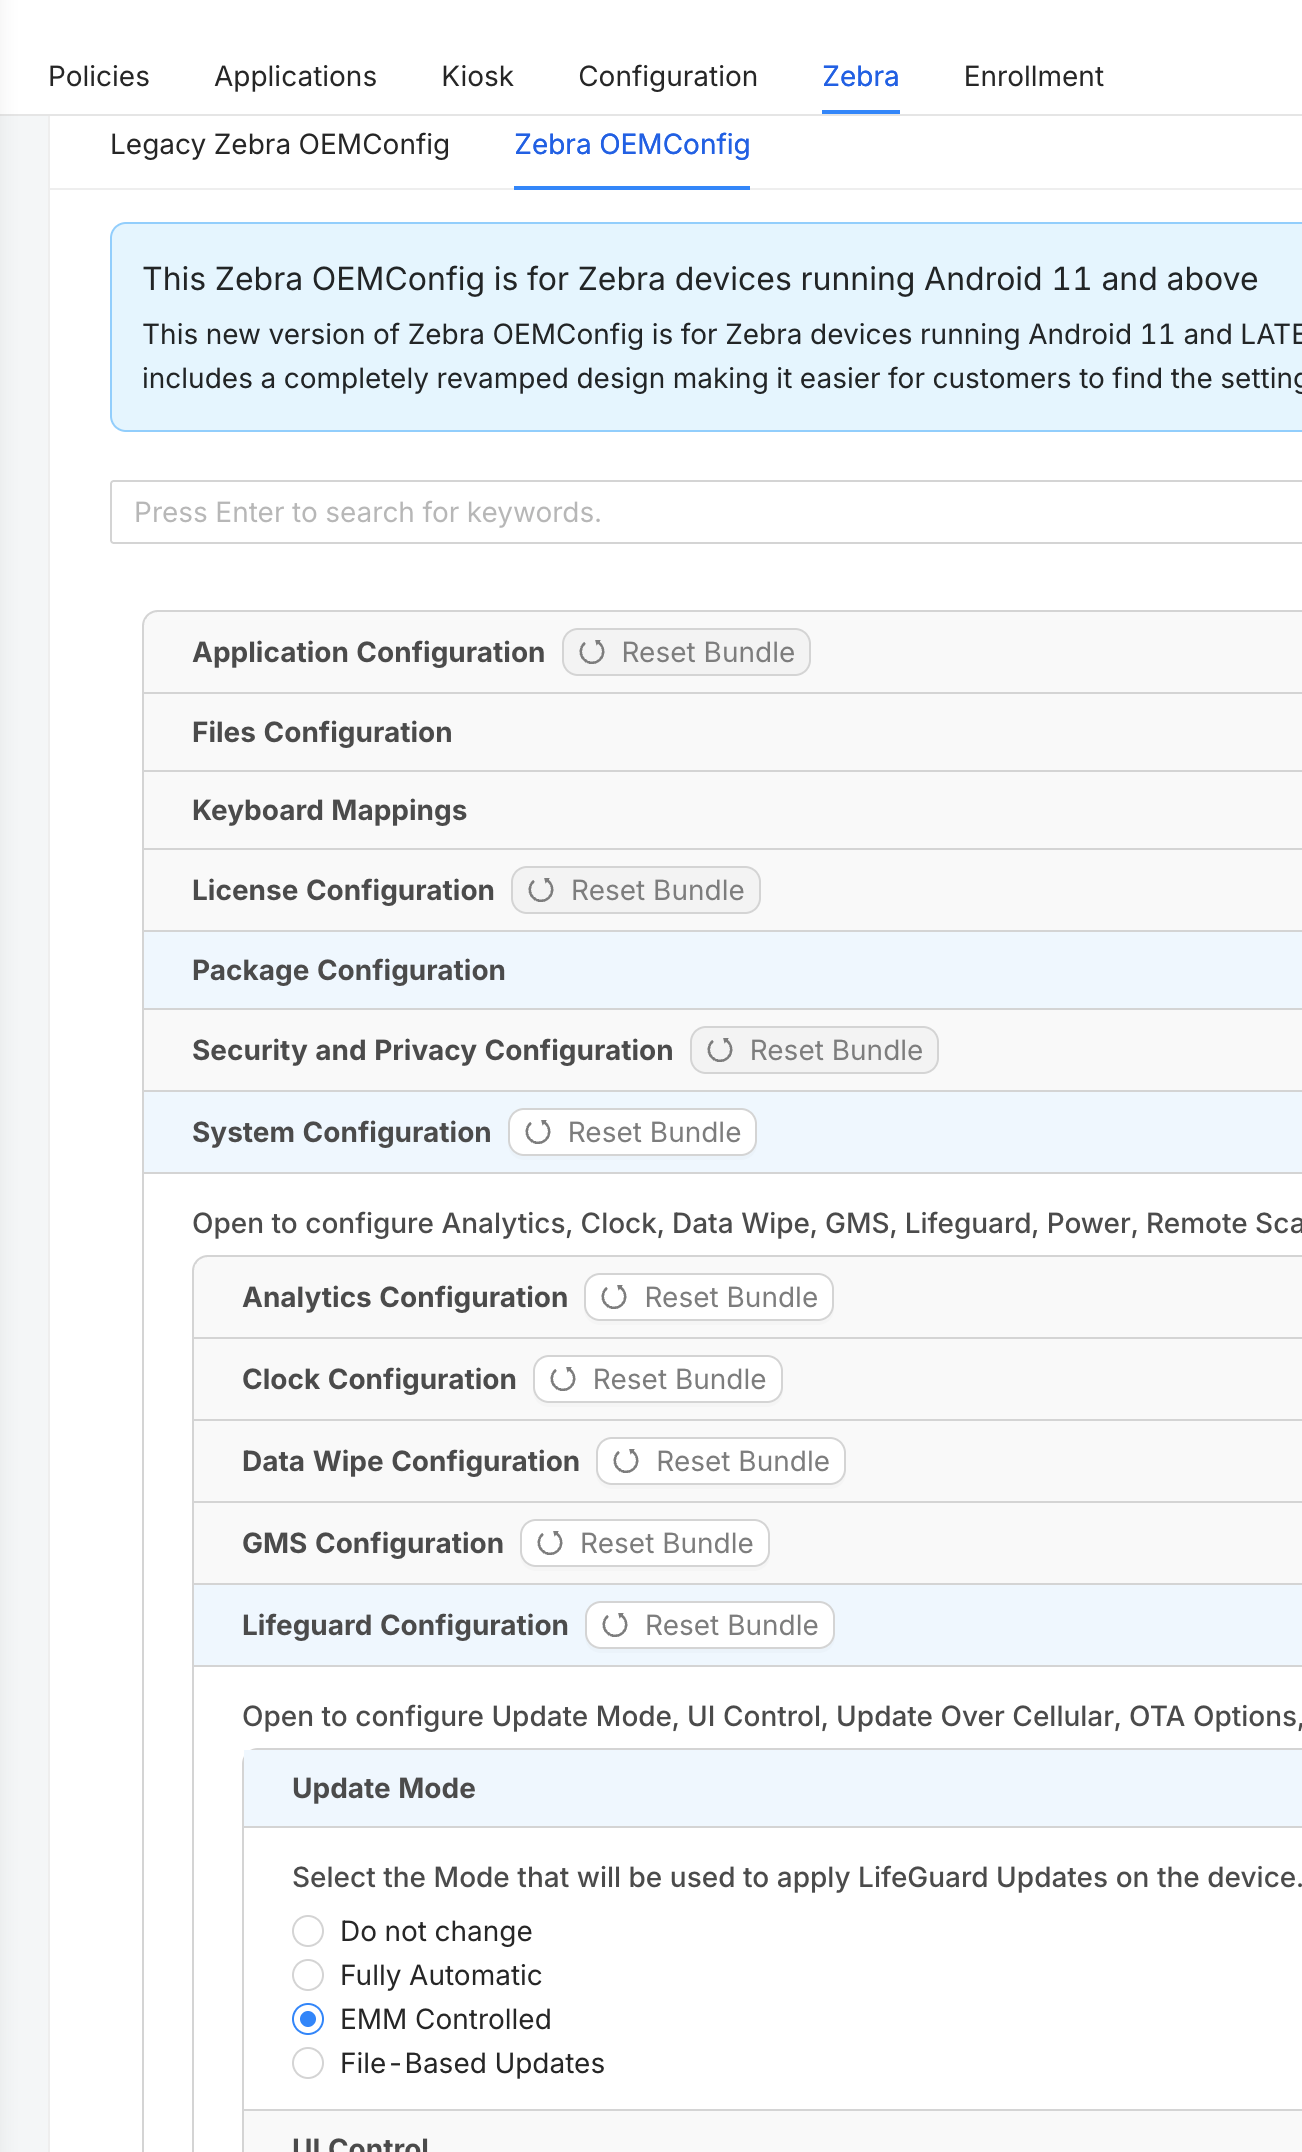This screenshot has height=2152, width=1302.
Task: Click the Lifeguard options description text
Action: (x=771, y=1716)
